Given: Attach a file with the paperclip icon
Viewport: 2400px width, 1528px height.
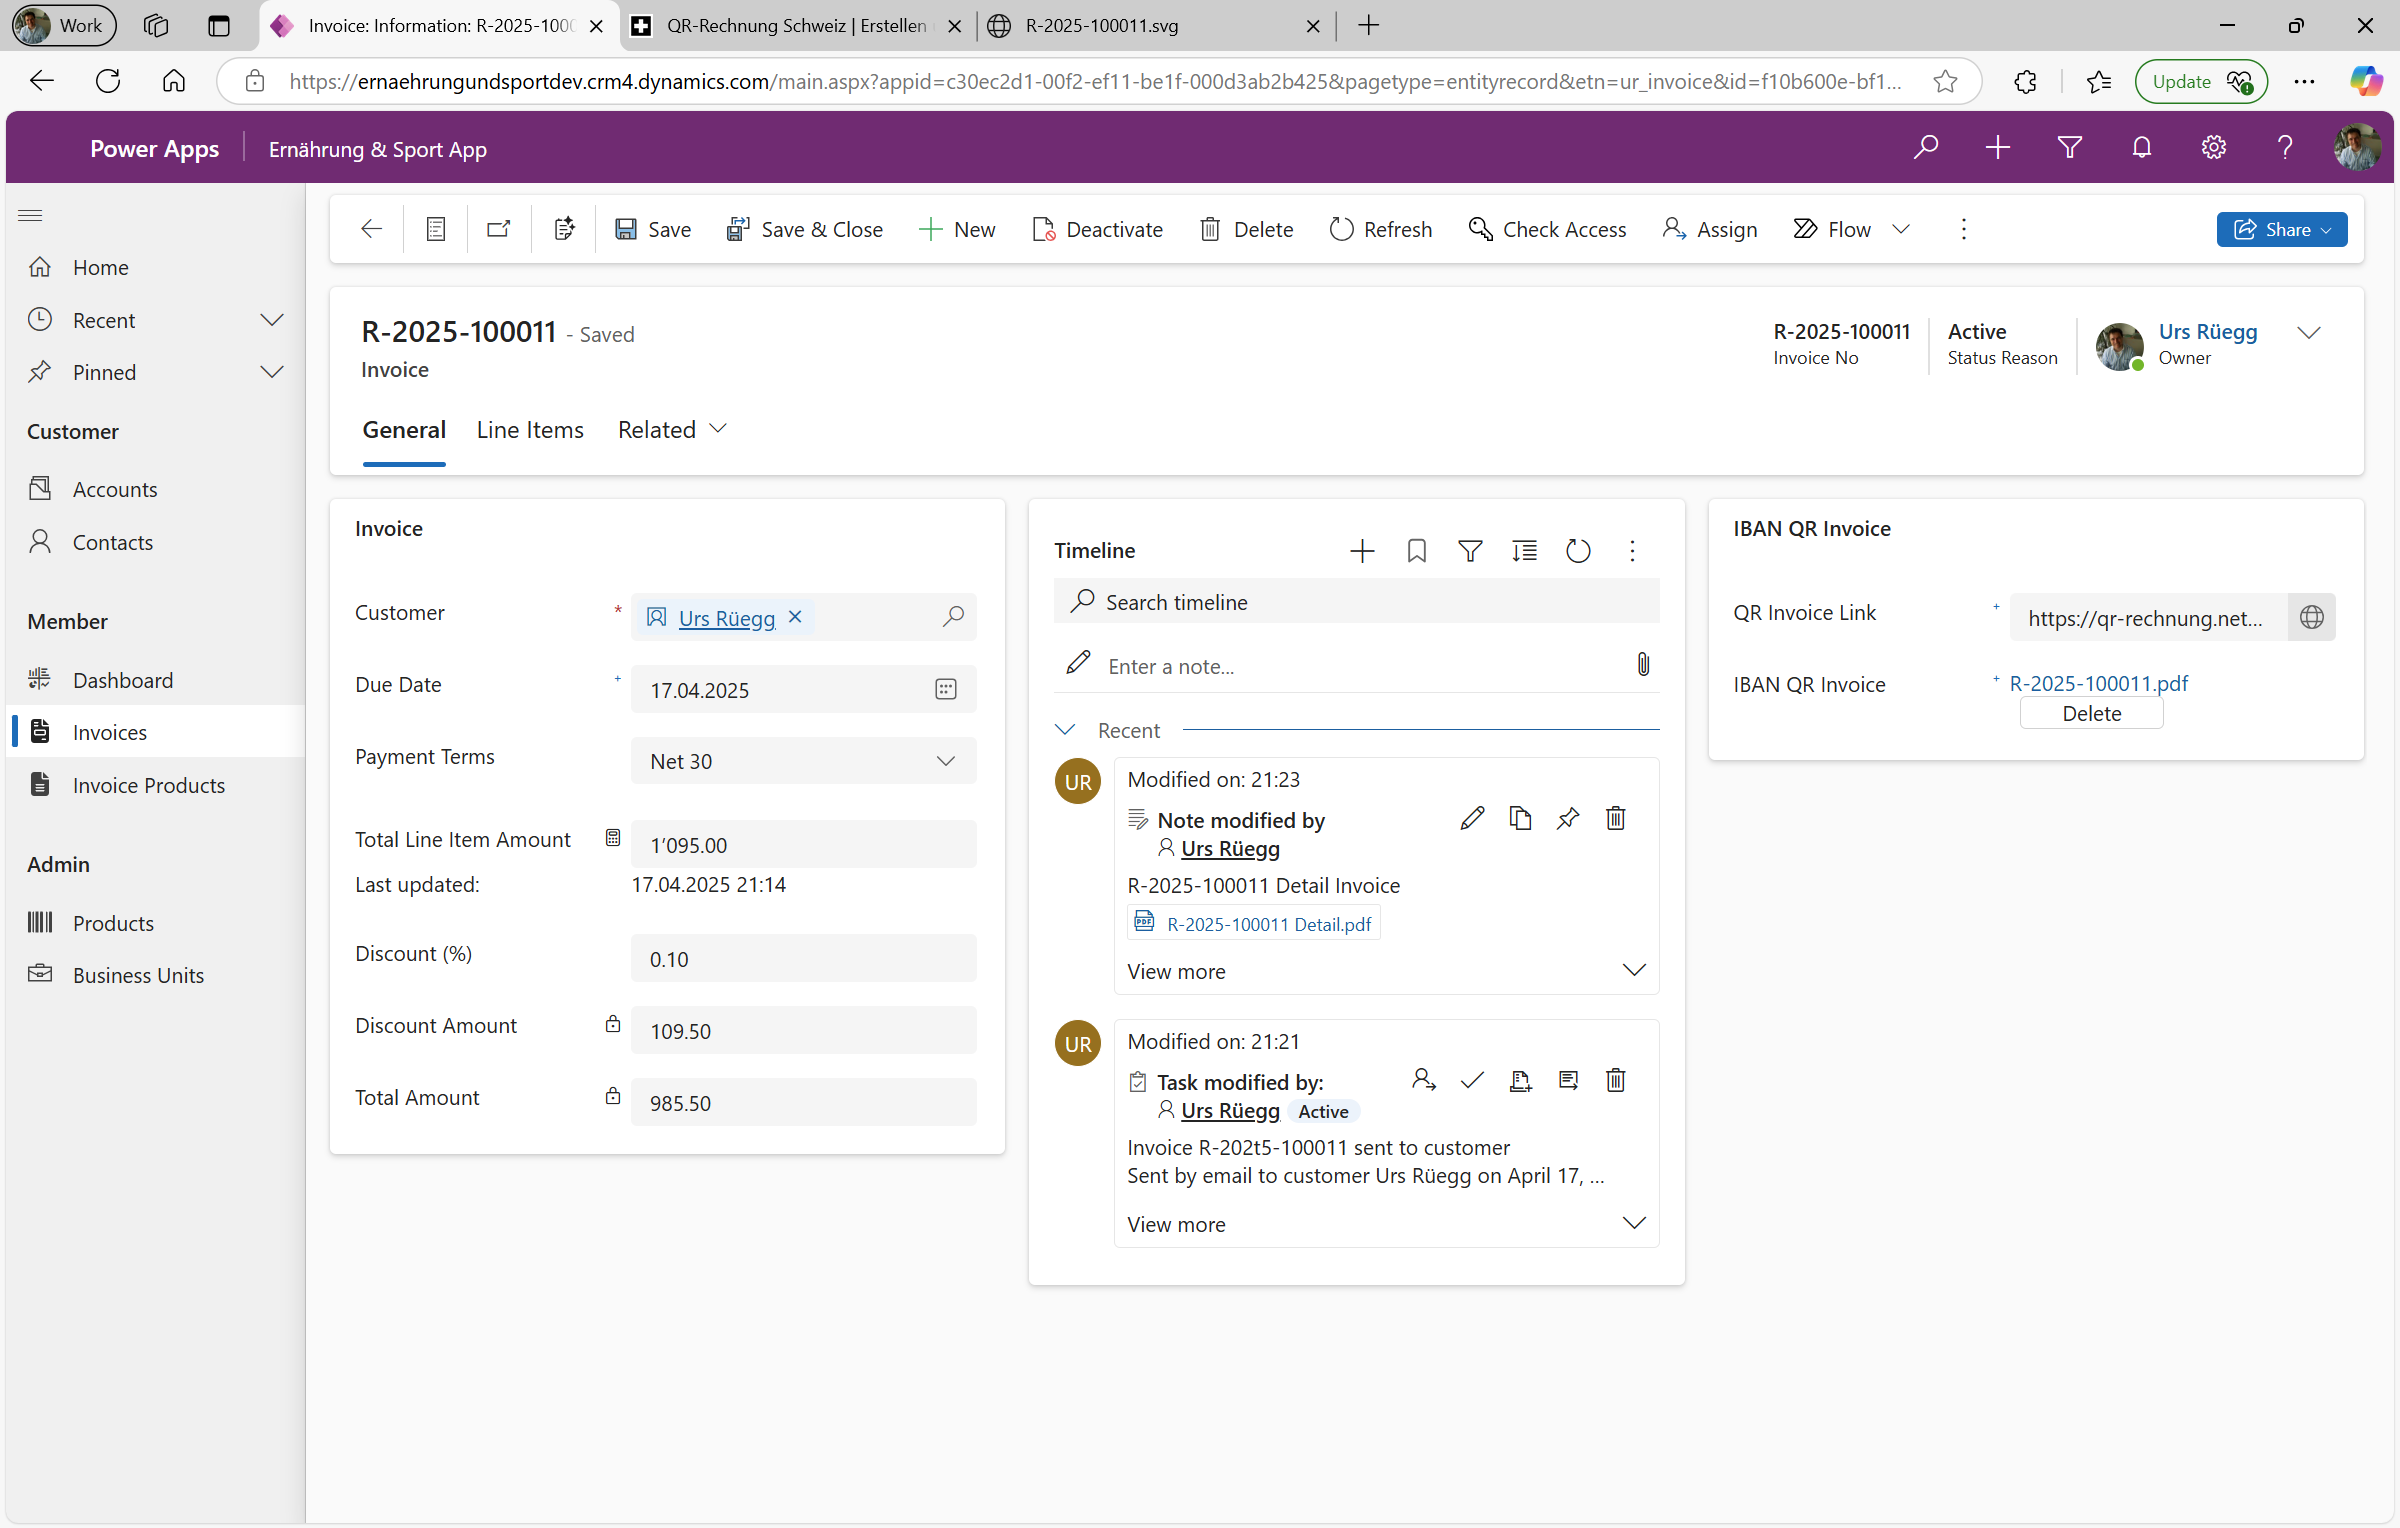Looking at the screenshot, I should click(x=1643, y=665).
